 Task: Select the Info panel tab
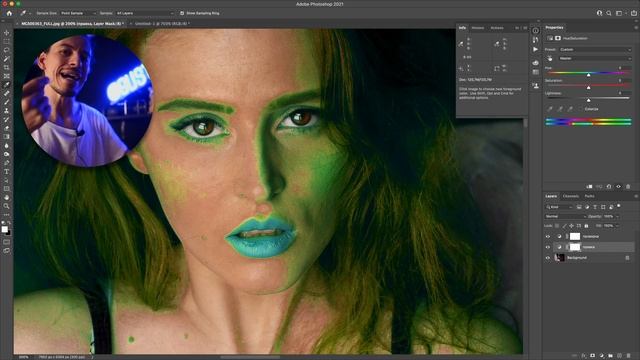click(462, 28)
